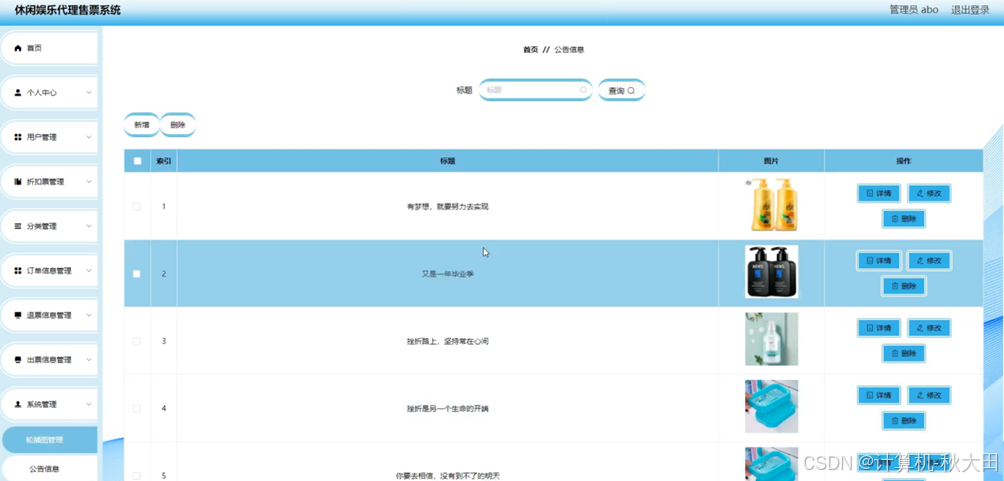Image resolution: width=1004 pixels, height=481 pixels.
Task: Click 退出登录 link in header
Action: click(x=970, y=10)
